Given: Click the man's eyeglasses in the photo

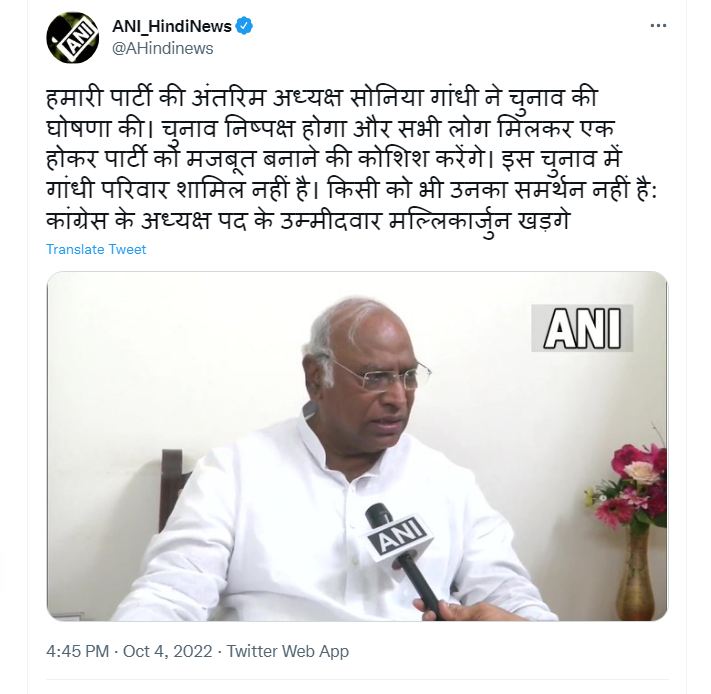Looking at the screenshot, I should 381,374.
